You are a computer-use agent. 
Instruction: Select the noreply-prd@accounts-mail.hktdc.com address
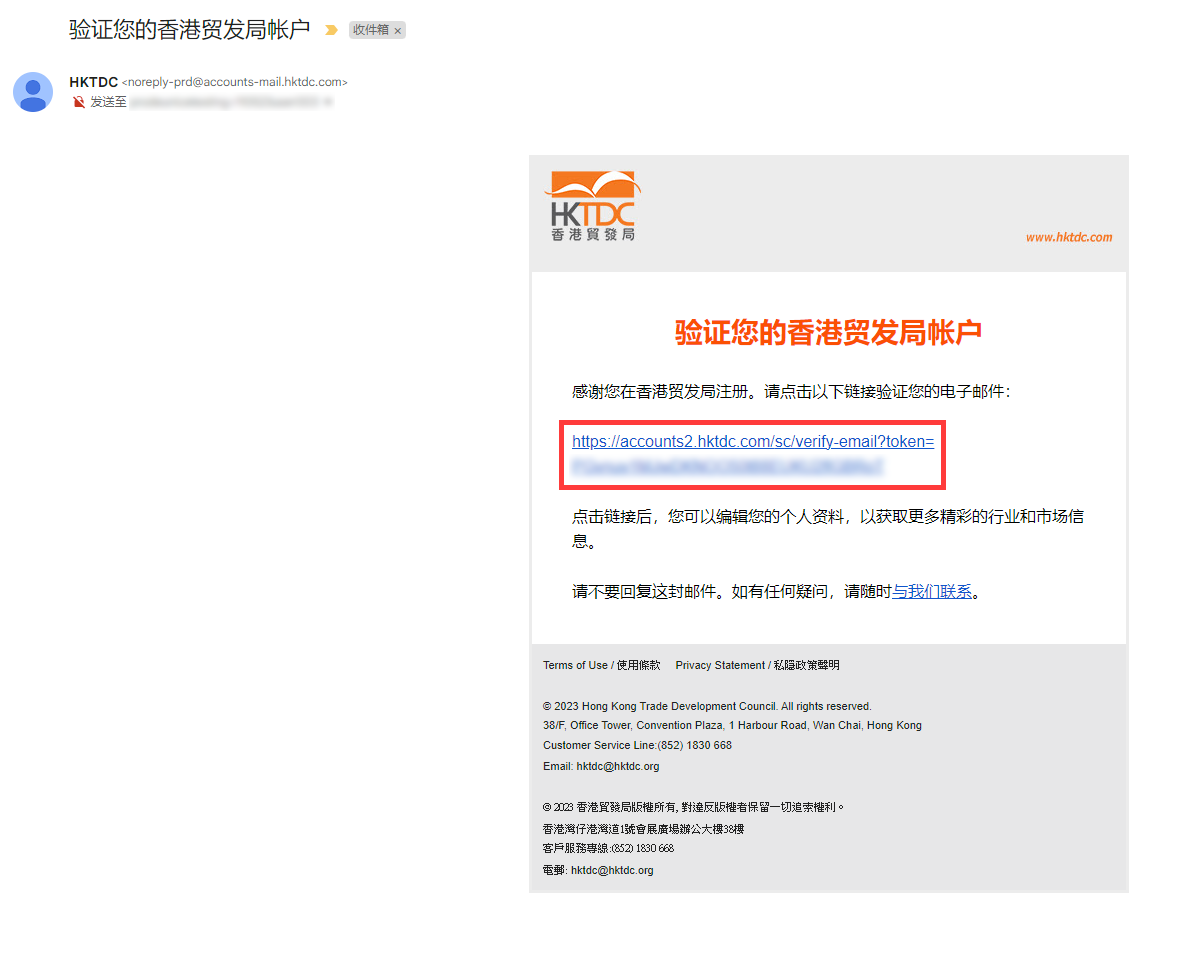[235, 82]
